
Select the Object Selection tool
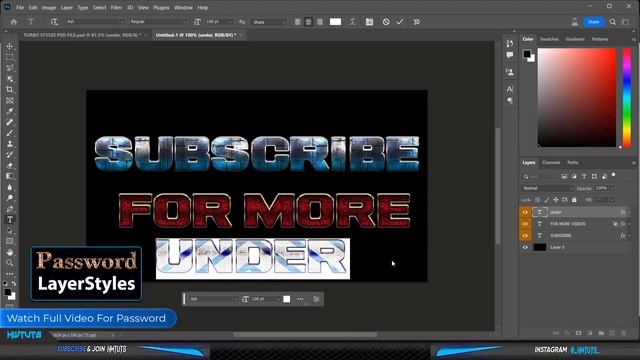[x=9, y=79]
